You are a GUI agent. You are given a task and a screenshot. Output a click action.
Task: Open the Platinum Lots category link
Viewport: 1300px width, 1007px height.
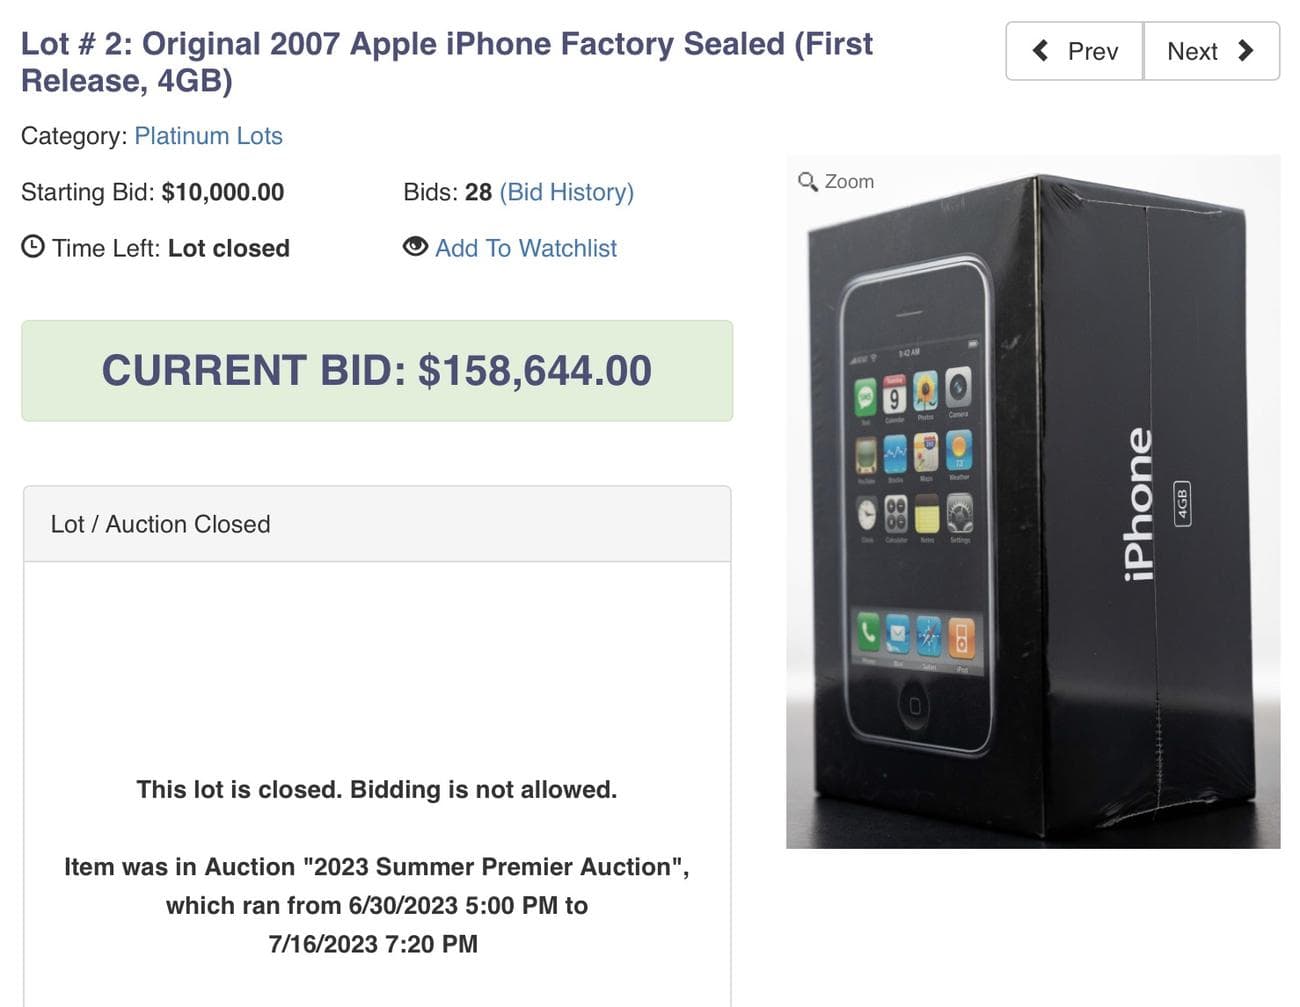tap(208, 136)
